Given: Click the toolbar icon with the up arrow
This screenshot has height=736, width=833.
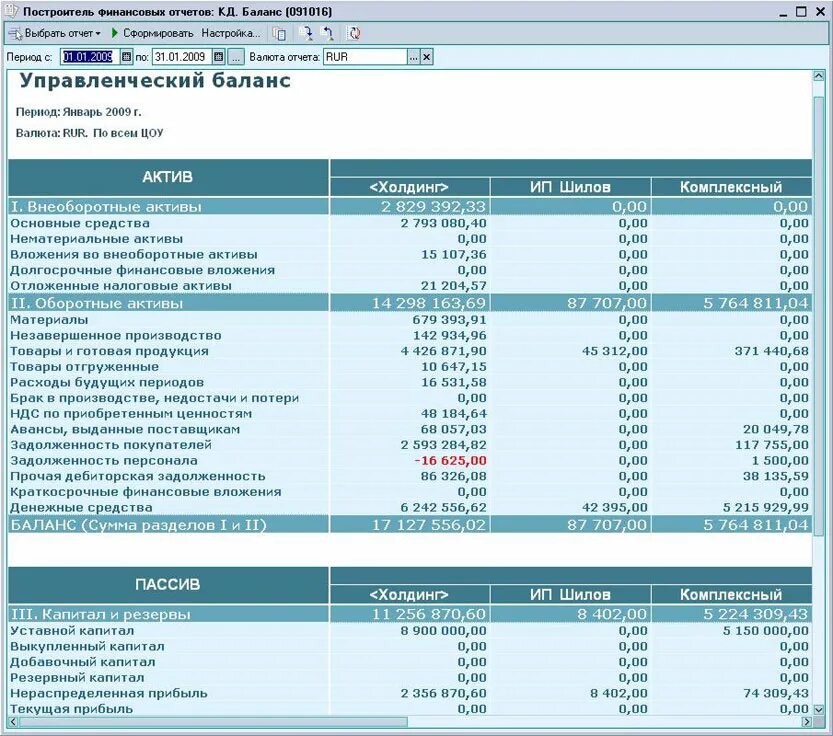Looking at the screenshot, I should pos(327,33).
